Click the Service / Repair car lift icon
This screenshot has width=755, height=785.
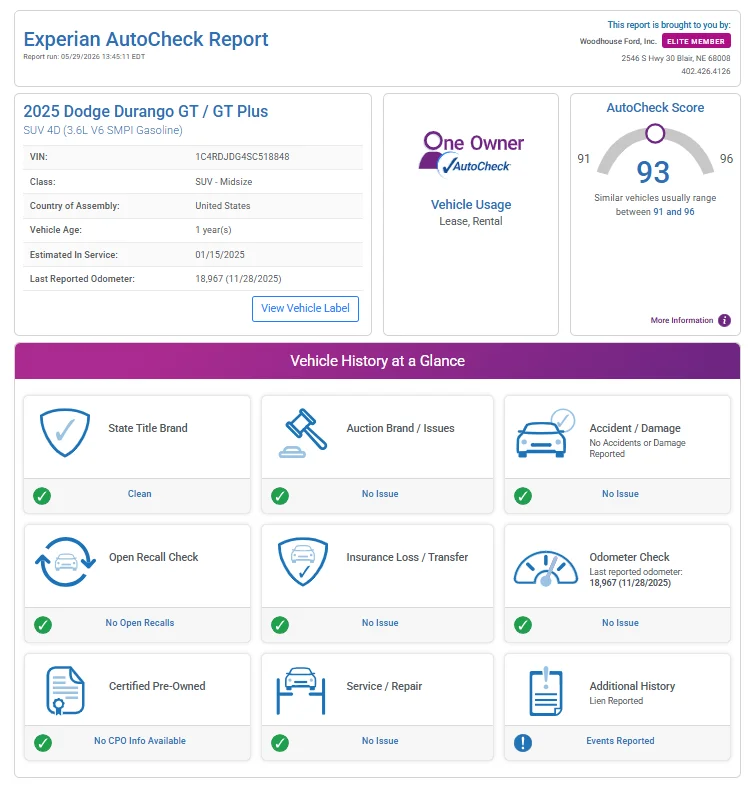tap(301, 691)
